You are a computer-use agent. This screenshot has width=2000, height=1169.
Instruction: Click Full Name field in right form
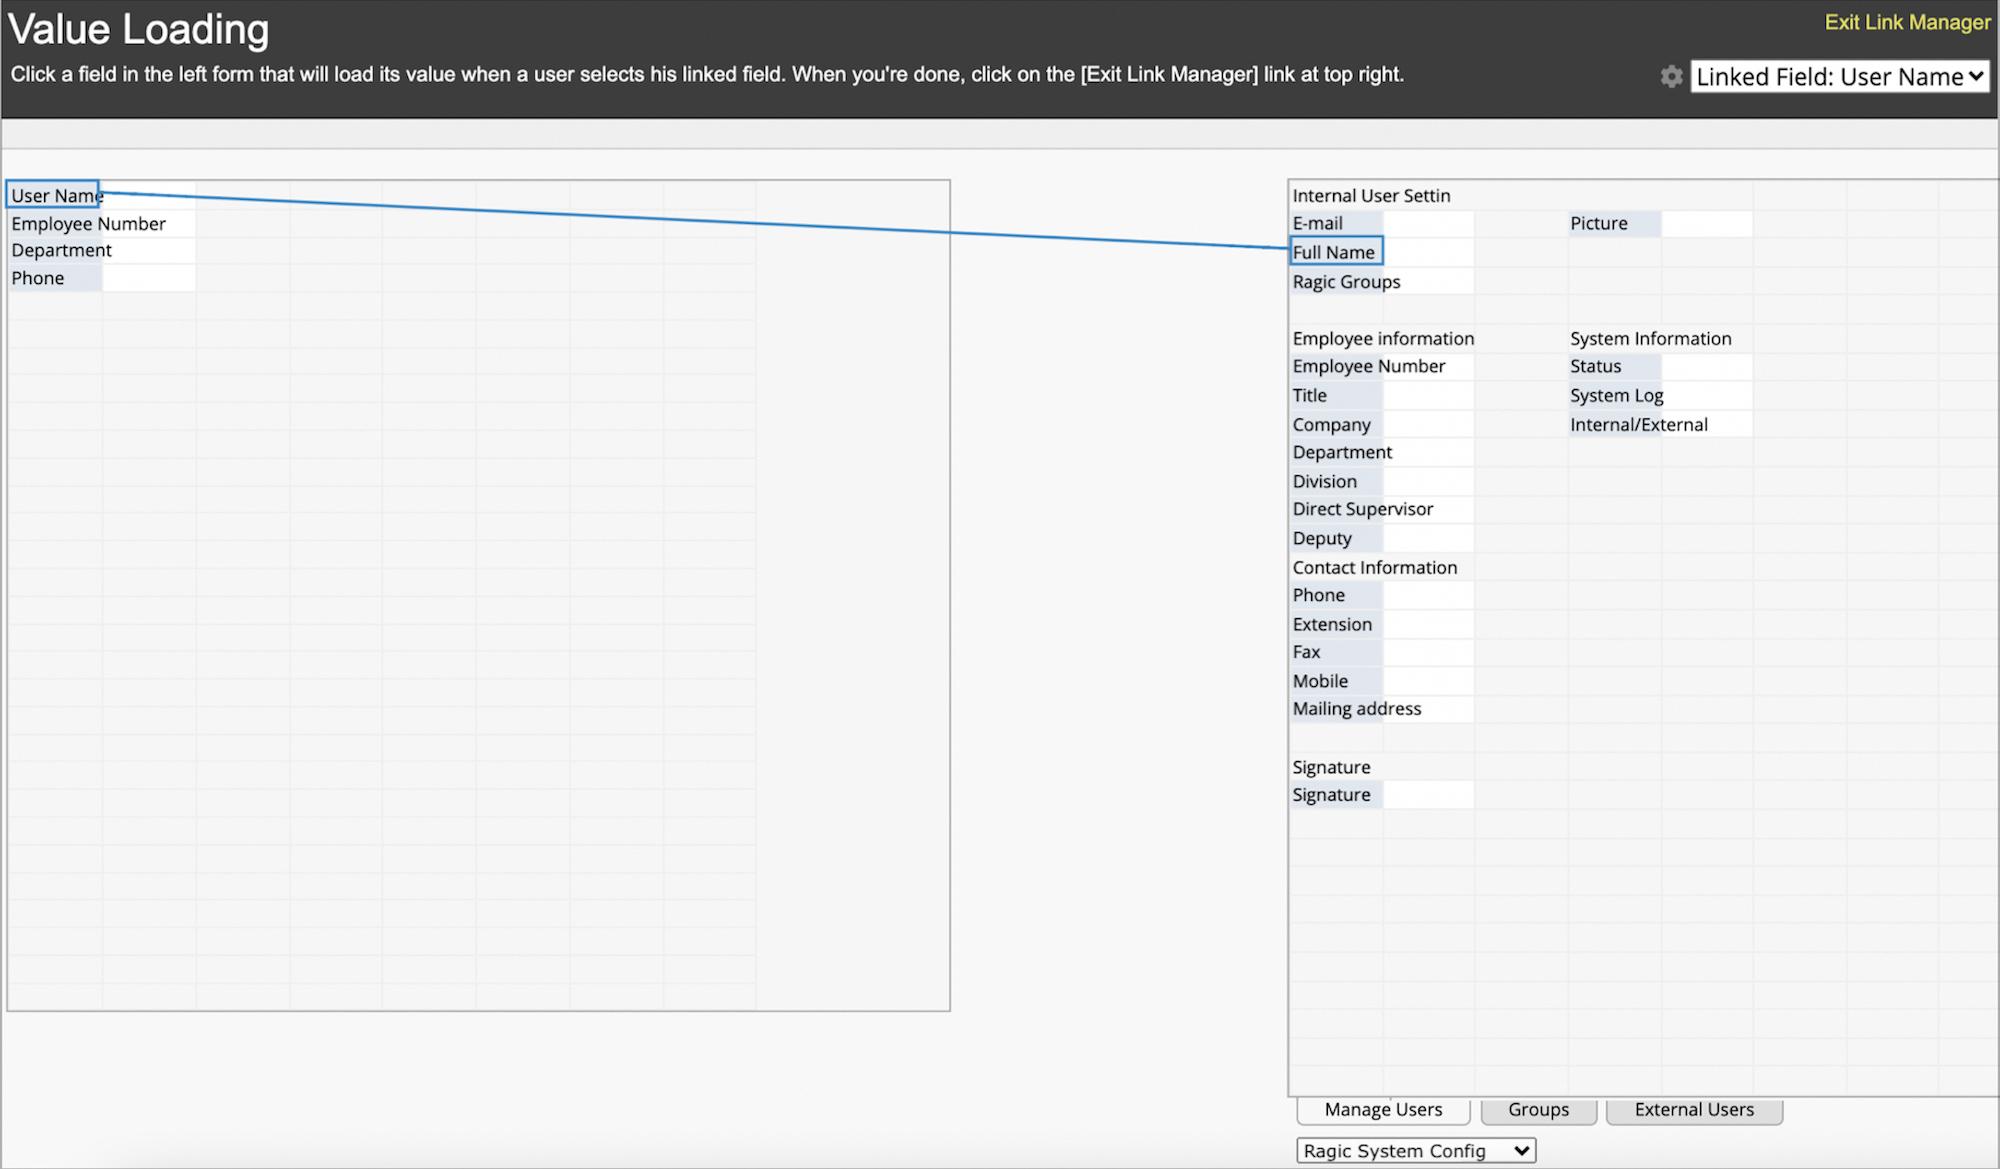1334,252
